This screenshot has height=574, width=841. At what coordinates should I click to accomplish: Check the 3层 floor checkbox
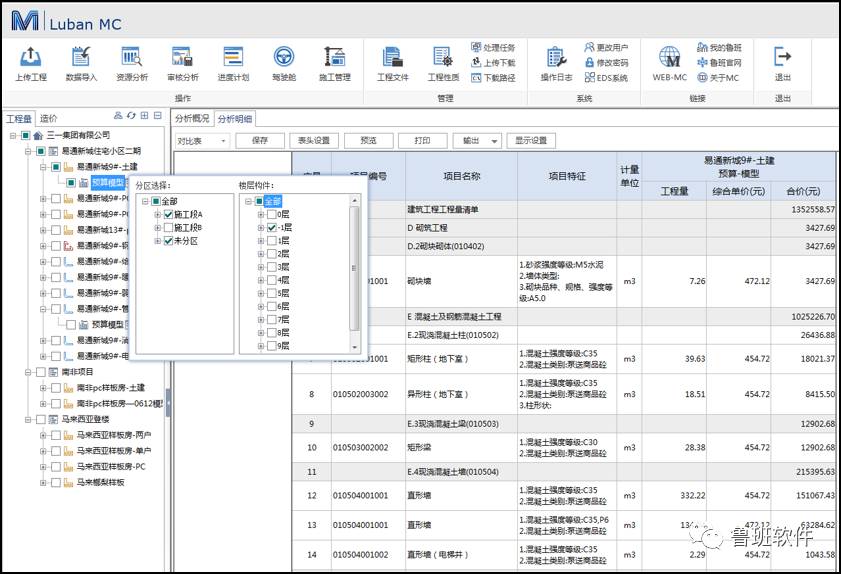click(271, 267)
